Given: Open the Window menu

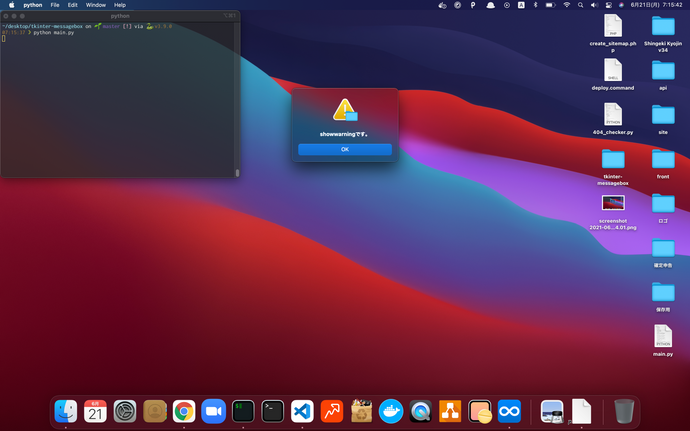Looking at the screenshot, I should pyautogui.click(x=95, y=5).
